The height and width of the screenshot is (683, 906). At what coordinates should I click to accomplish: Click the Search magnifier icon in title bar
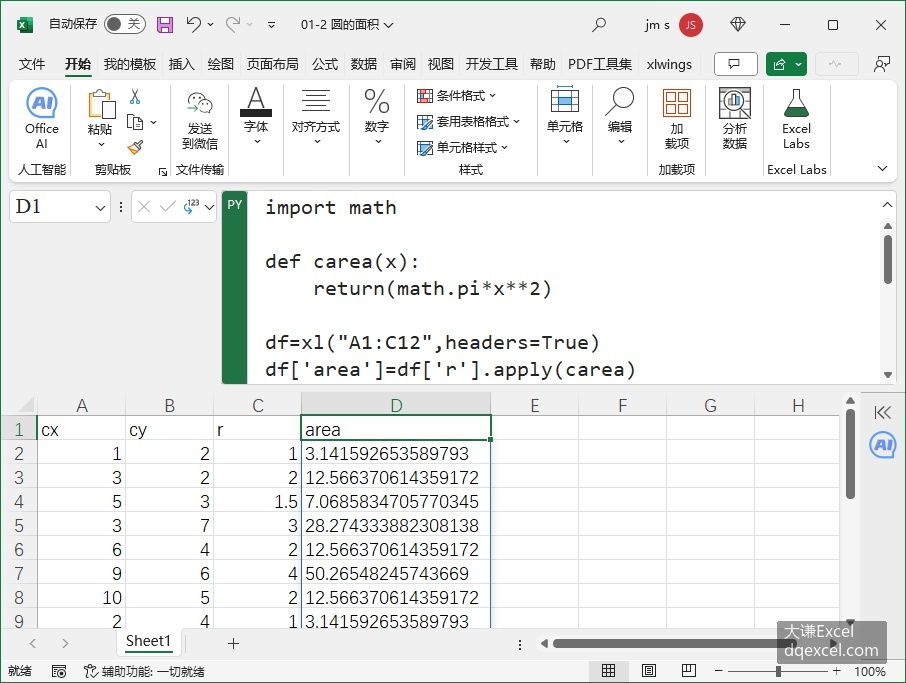pyautogui.click(x=599, y=24)
